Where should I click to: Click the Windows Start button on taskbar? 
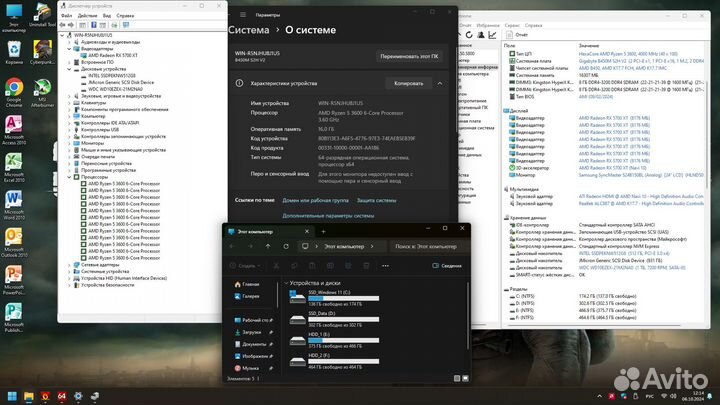12,396
